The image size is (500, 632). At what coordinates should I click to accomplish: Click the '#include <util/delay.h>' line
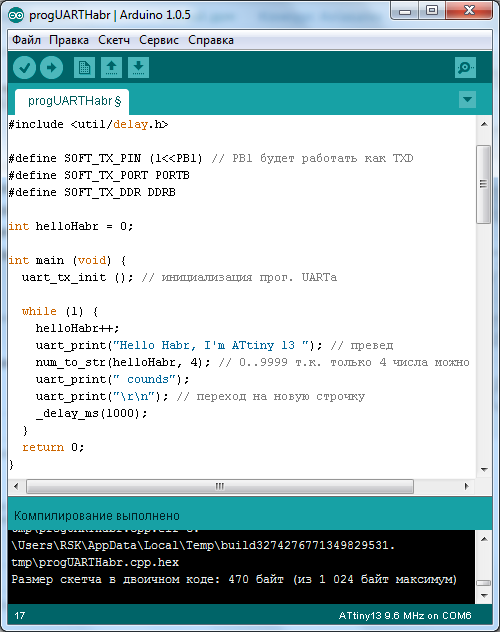88,124
